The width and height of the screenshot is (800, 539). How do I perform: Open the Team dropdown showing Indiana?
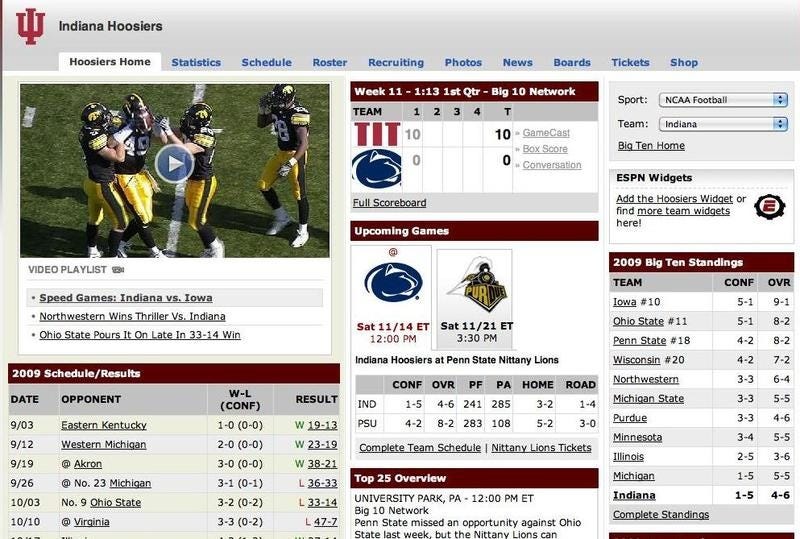(723, 124)
